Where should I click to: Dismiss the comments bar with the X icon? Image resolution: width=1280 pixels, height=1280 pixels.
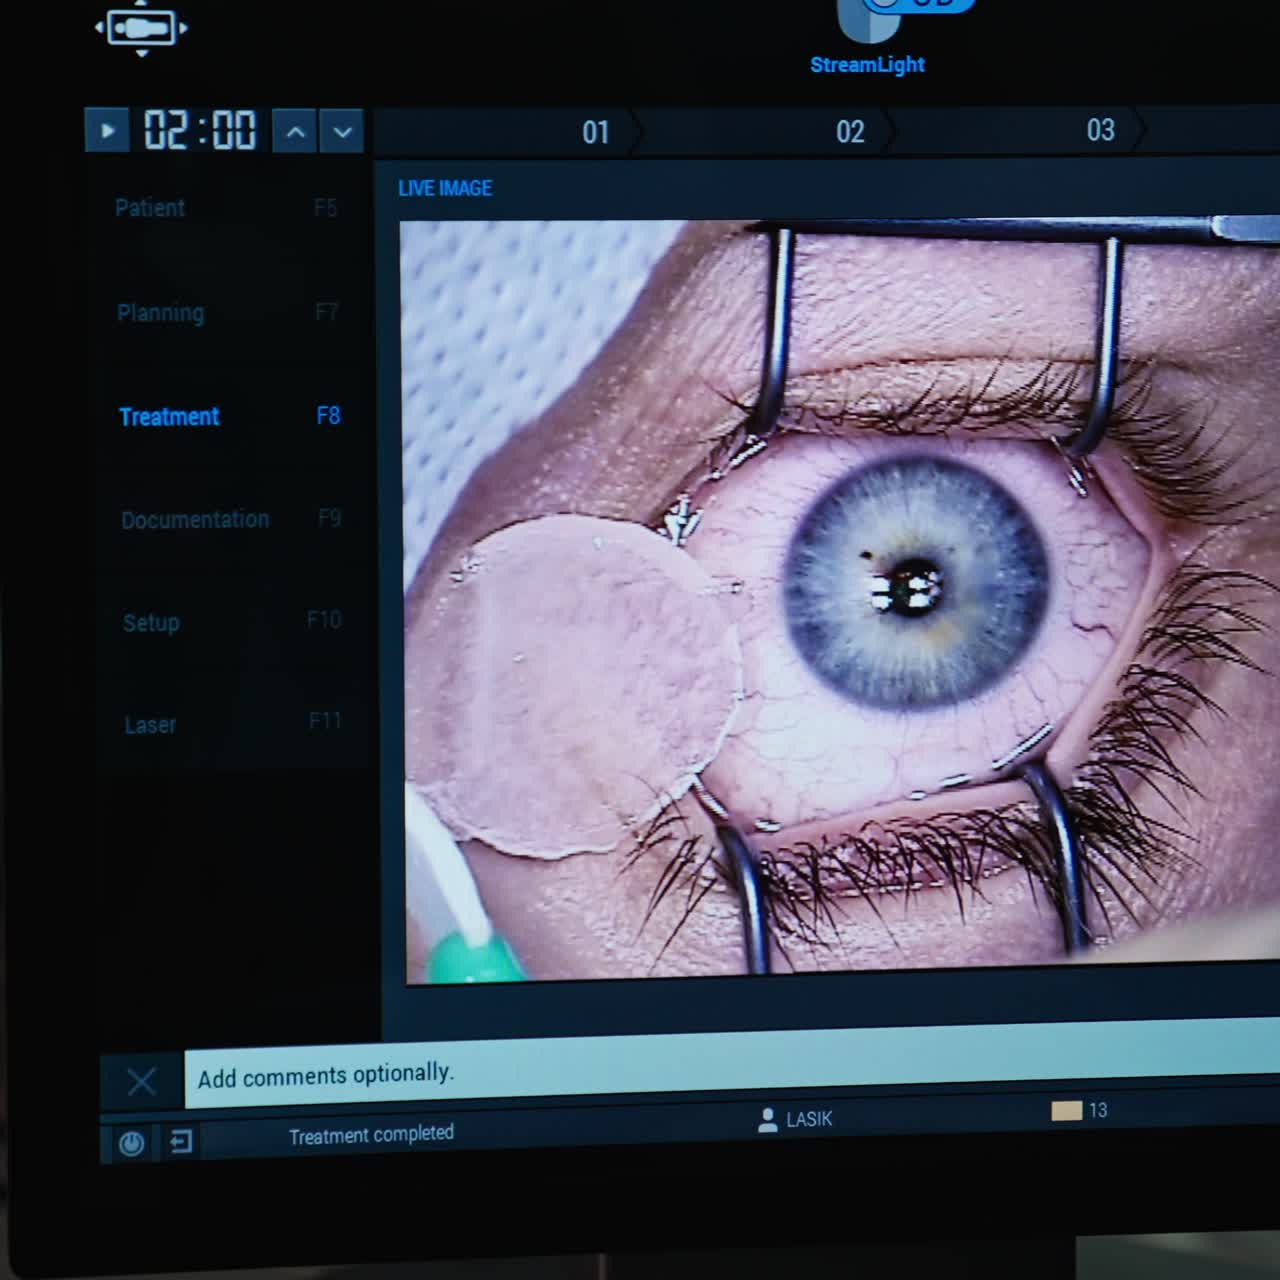(141, 1080)
